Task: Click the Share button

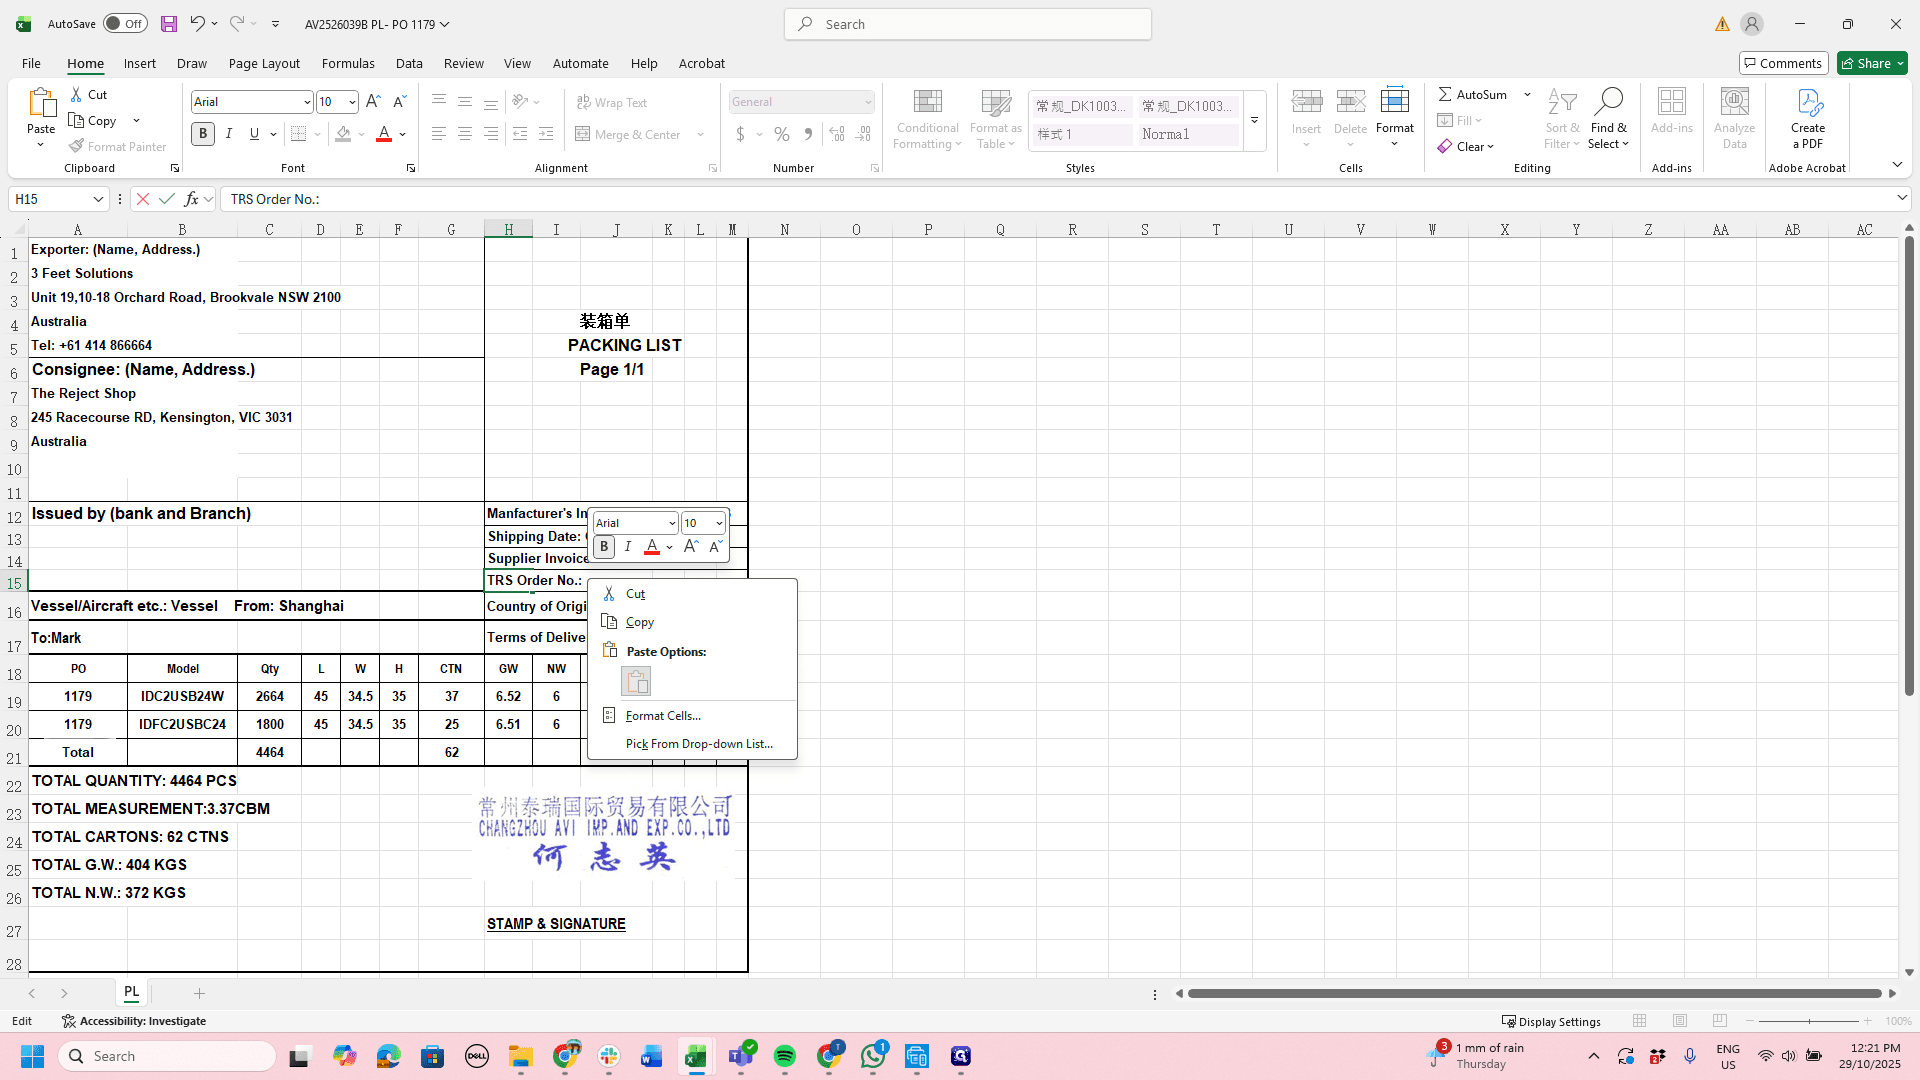Action: [x=1872, y=63]
